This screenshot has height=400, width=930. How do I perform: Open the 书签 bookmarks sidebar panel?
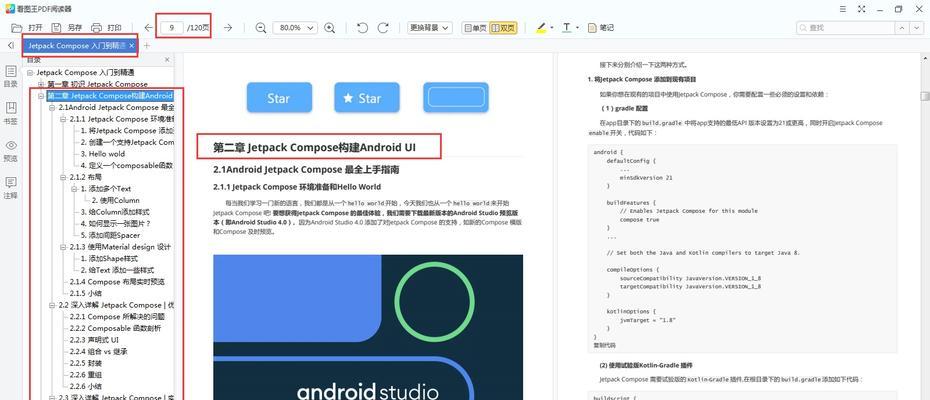[11, 113]
